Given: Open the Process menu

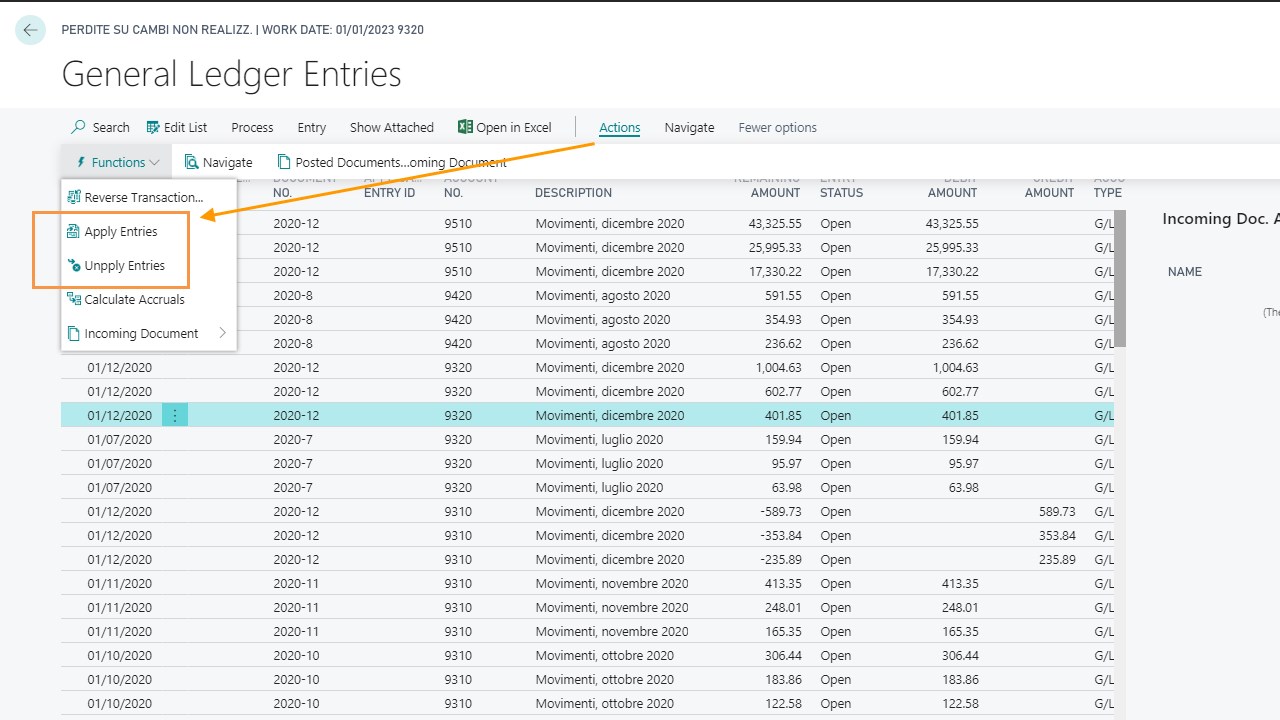Looking at the screenshot, I should coord(252,127).
